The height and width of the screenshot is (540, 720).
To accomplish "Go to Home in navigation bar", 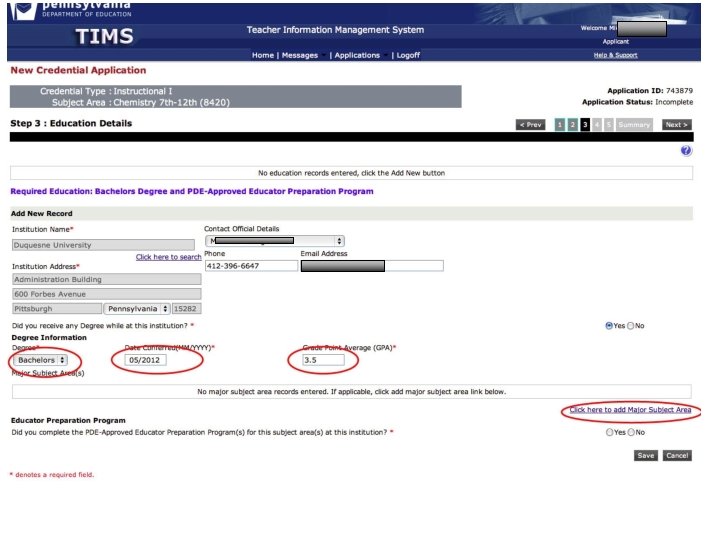I will tap(263, 55).
